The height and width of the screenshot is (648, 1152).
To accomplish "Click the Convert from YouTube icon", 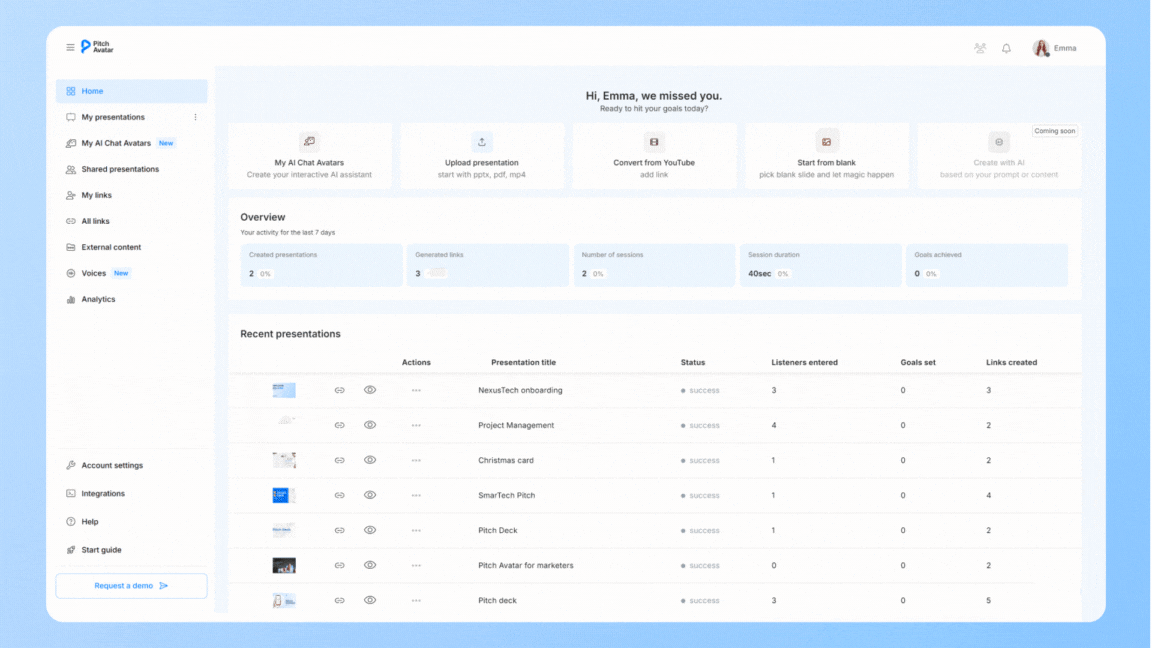I will [654, 142].
